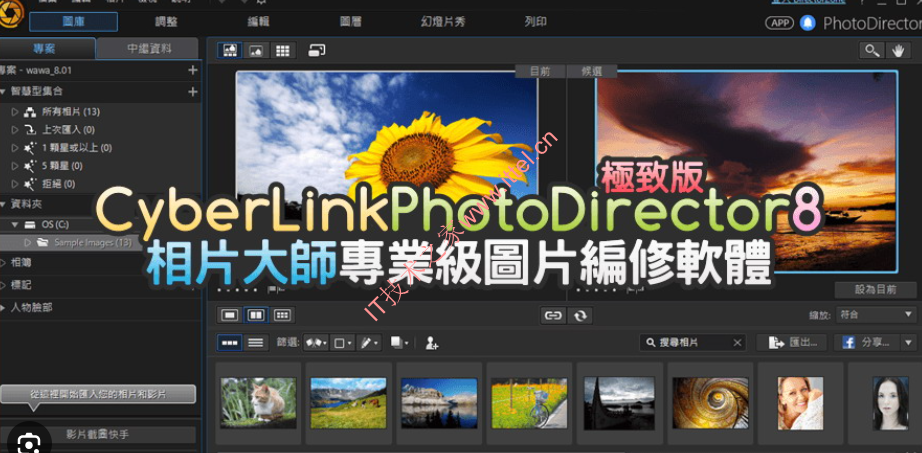Click the APP badge button

pos(779,23)
